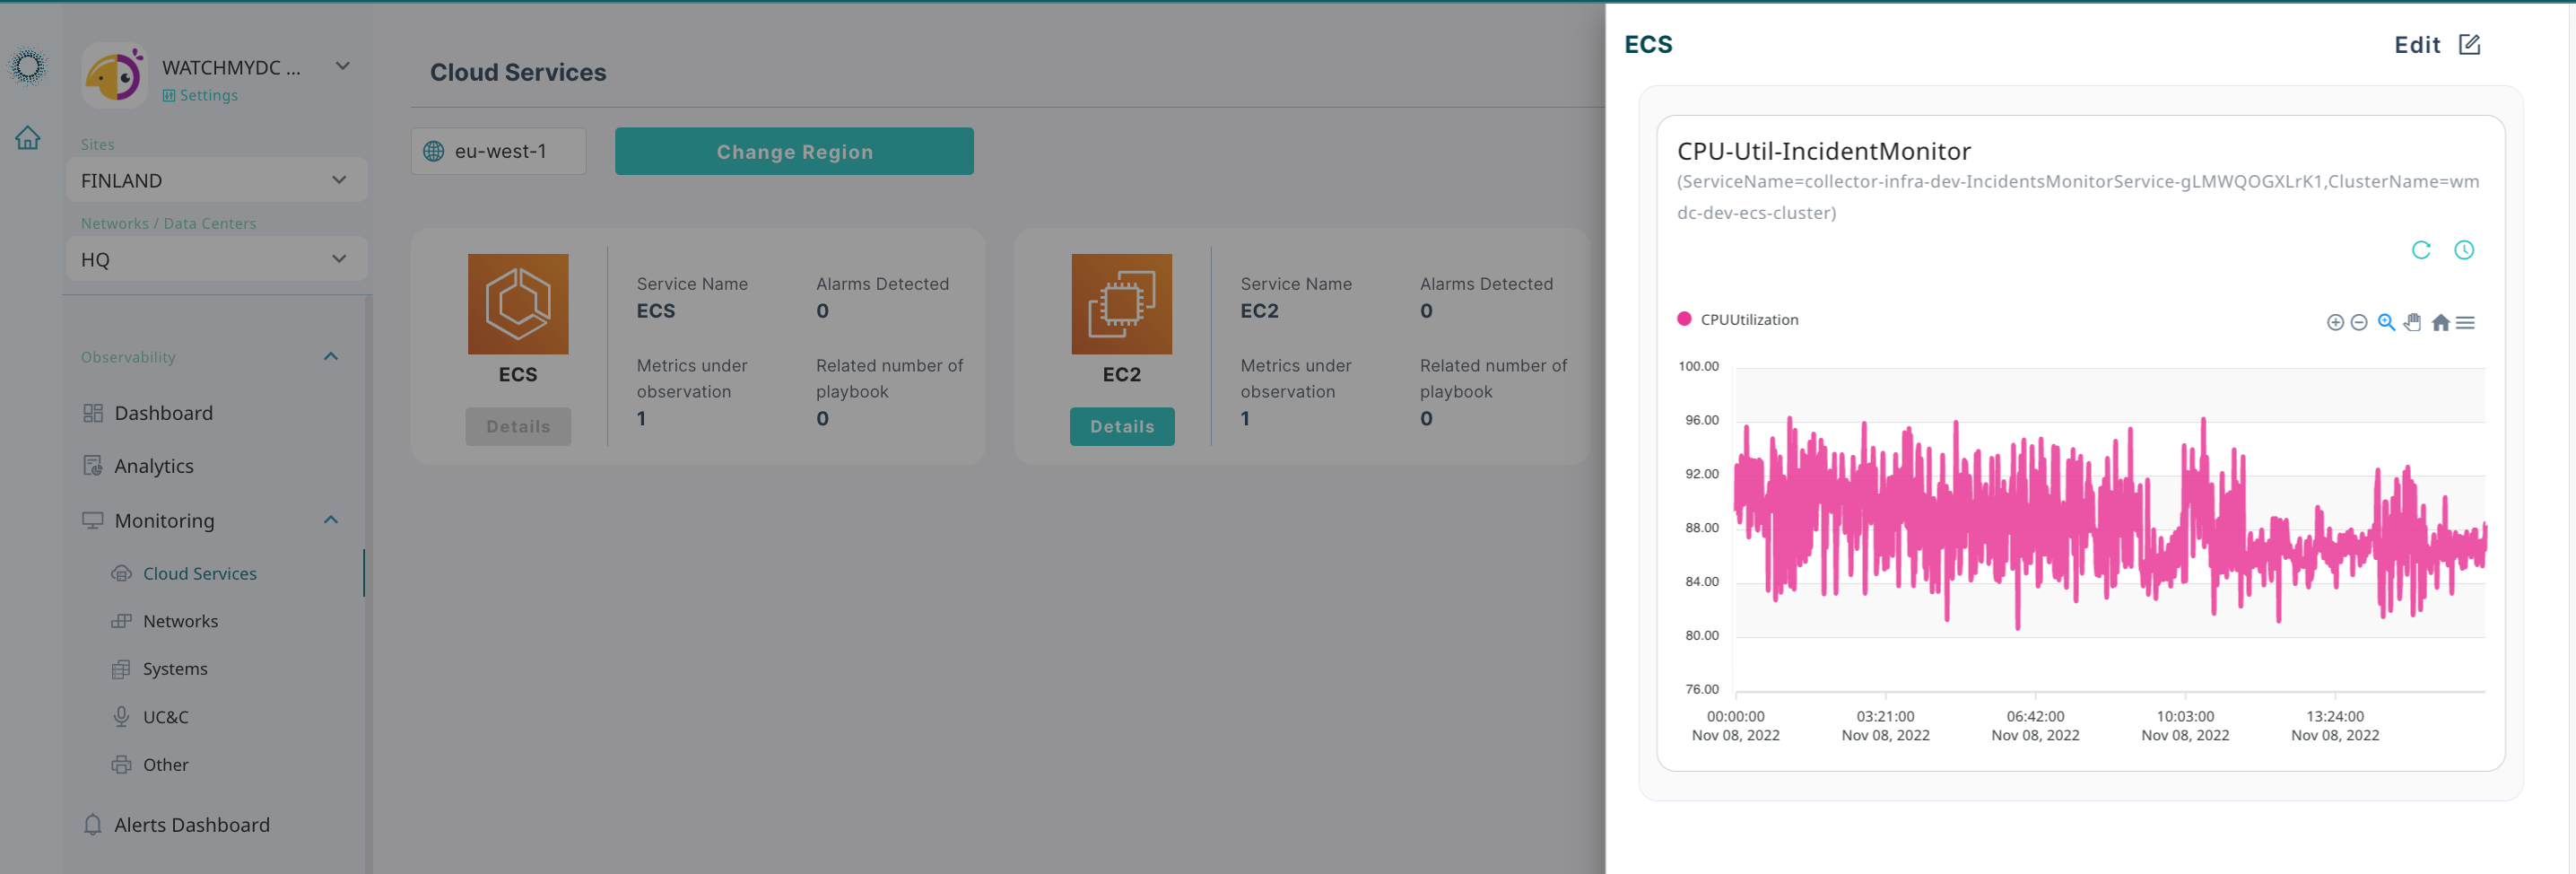Refresh the CPU-Util-IncidentMonitor chart
The width and height of the screenshot is (2576, 874).
2420,251
